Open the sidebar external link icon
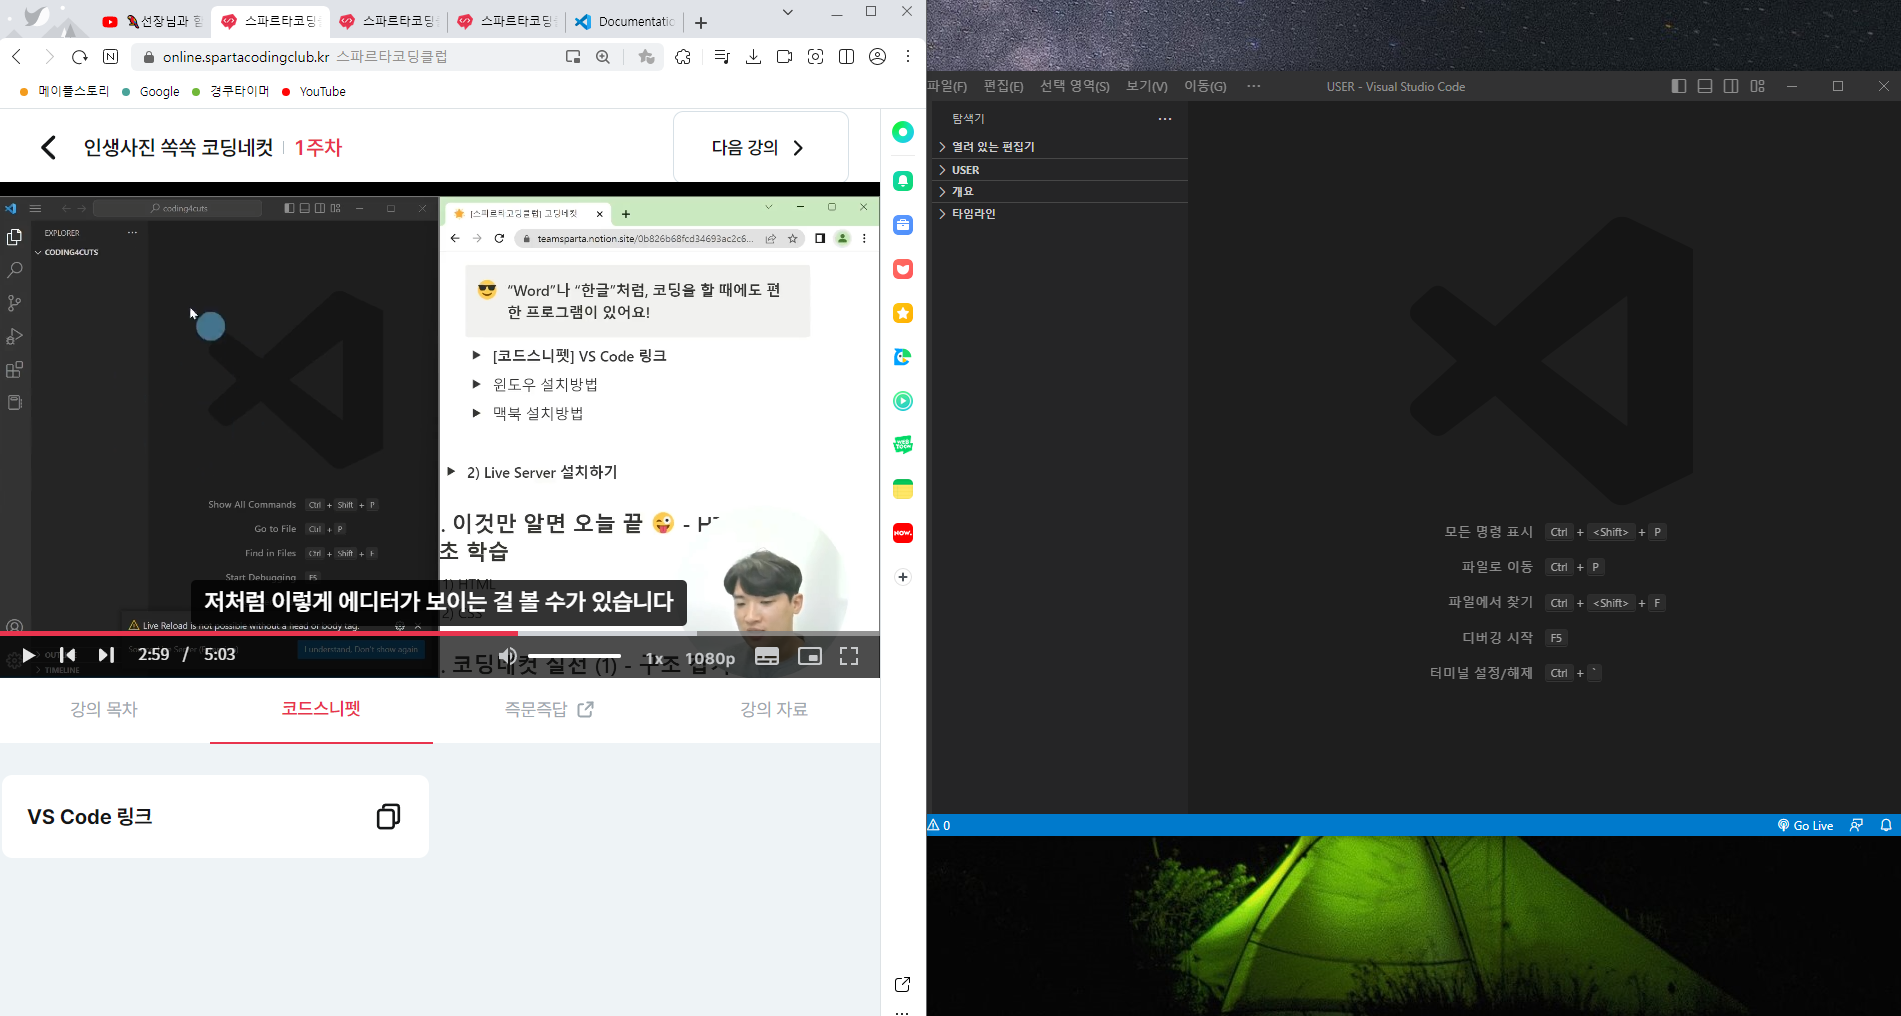This screenshot has height=1016, width=1901. pos(903,984)
